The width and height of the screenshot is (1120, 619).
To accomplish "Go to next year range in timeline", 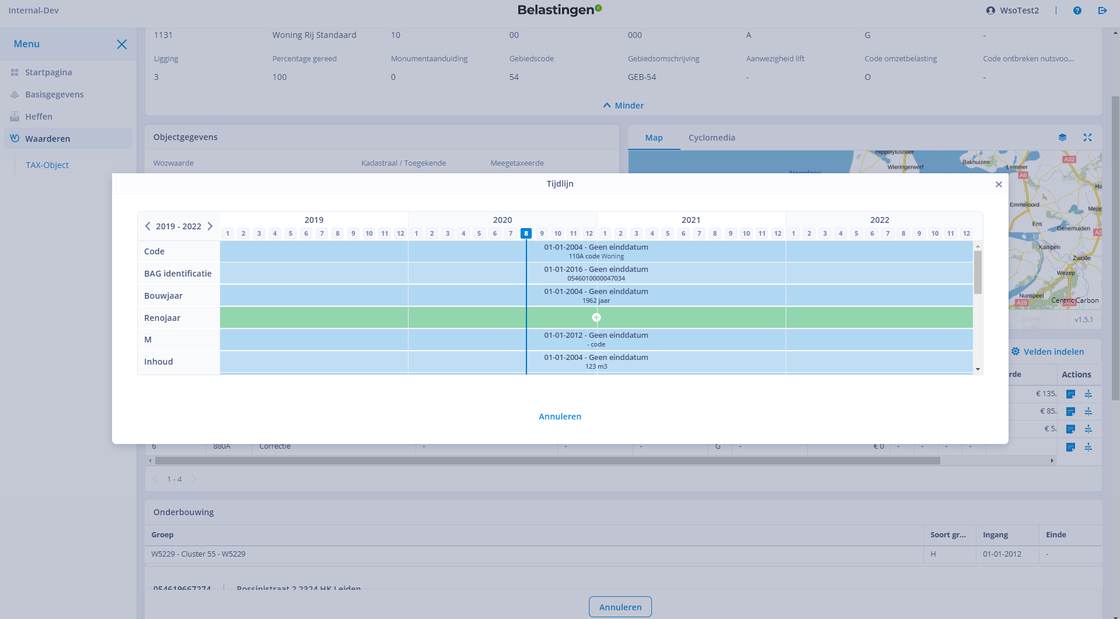I will (210, 226).
